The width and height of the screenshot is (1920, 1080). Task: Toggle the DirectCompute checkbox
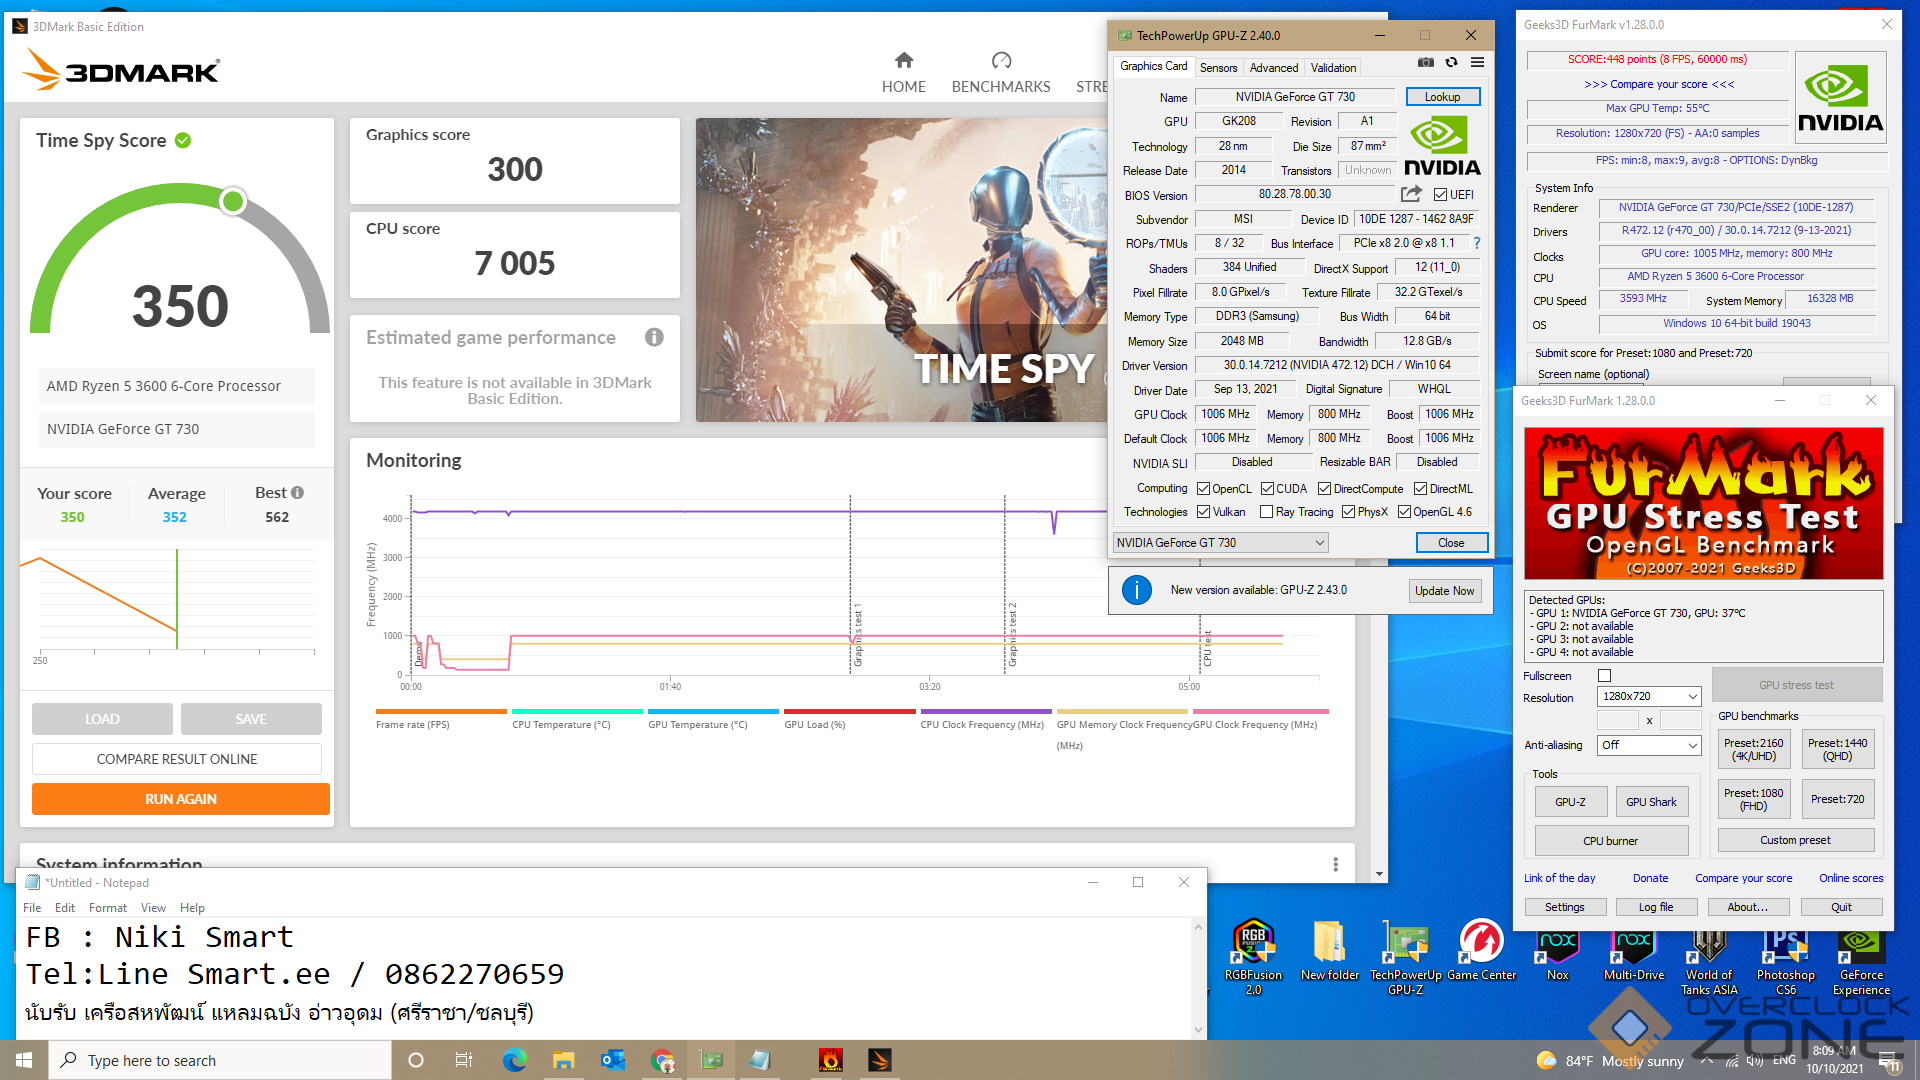[x=1324, y=489]
